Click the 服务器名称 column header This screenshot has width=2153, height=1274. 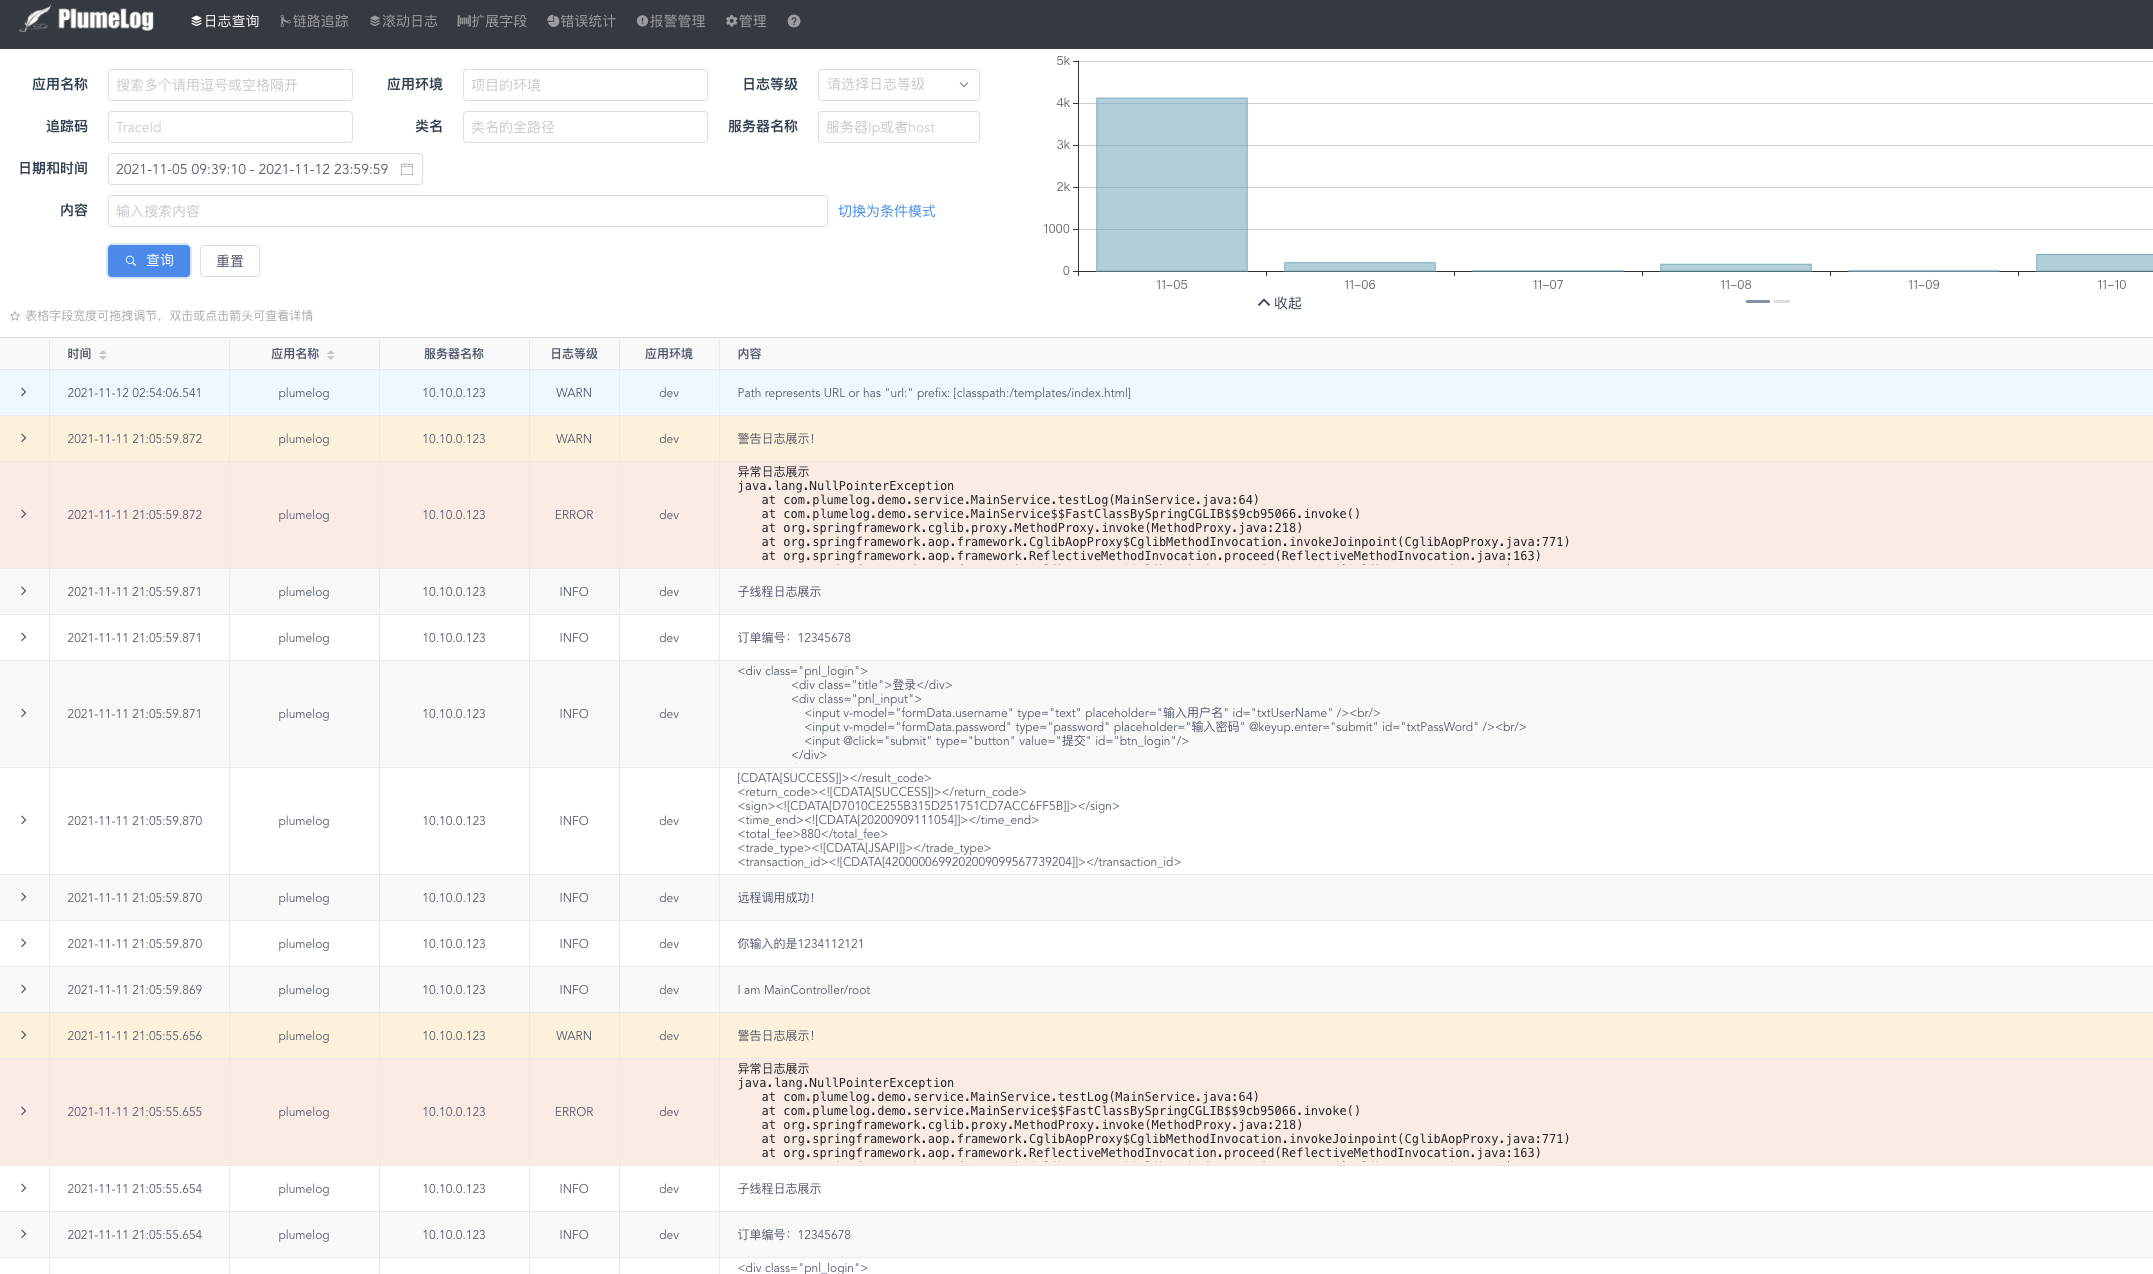click(x=454, y=354)
